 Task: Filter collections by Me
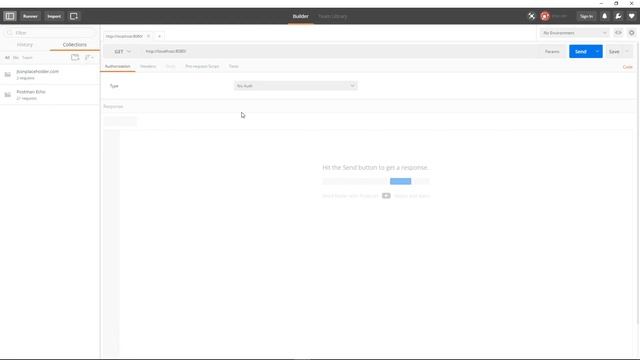(x=16, y=58)
